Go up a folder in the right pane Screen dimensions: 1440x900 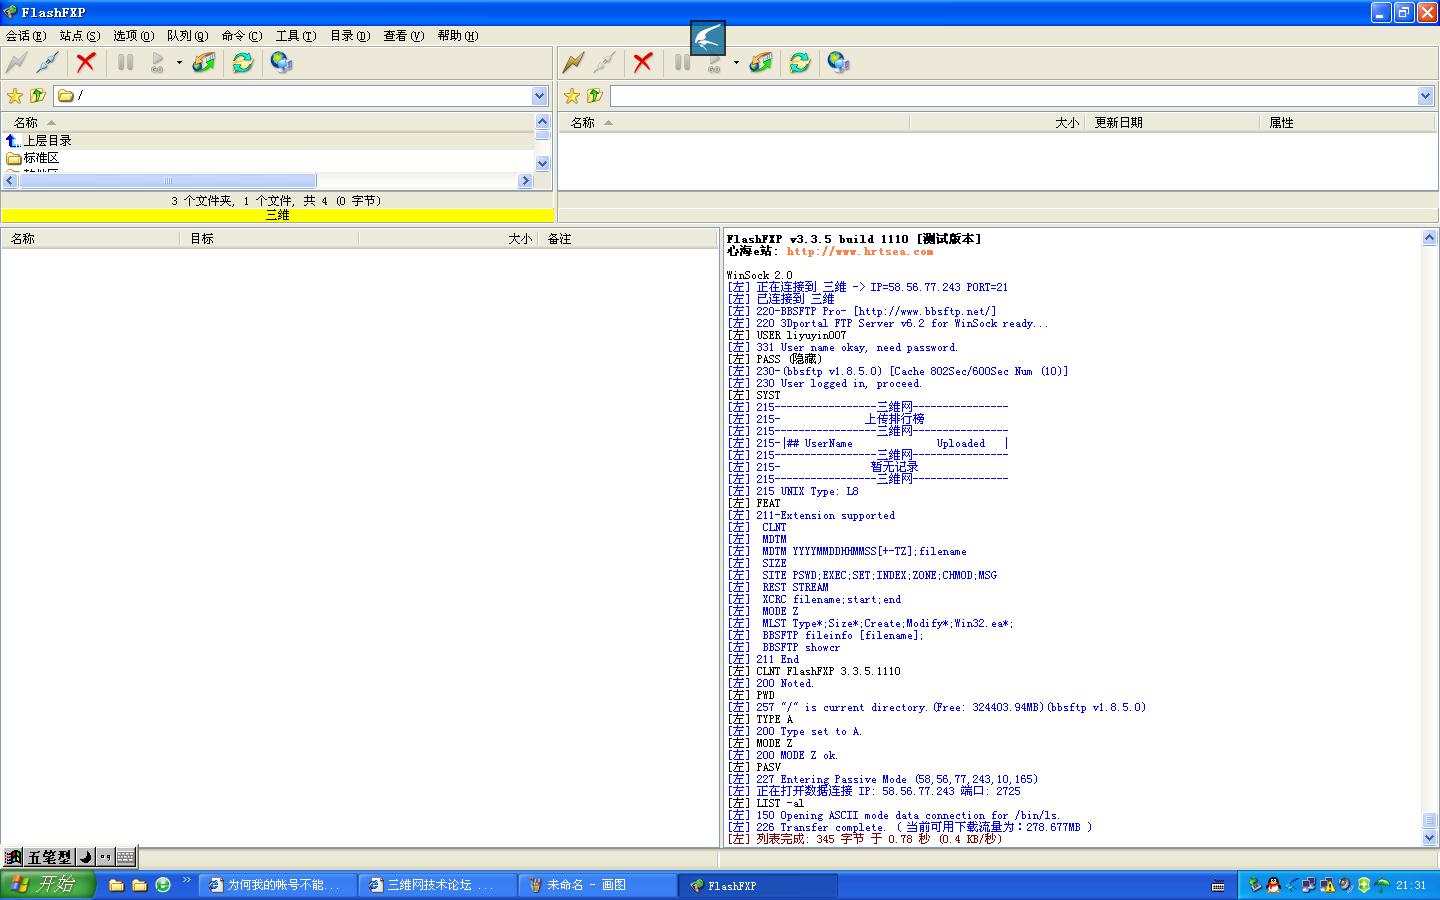[594, 96]
